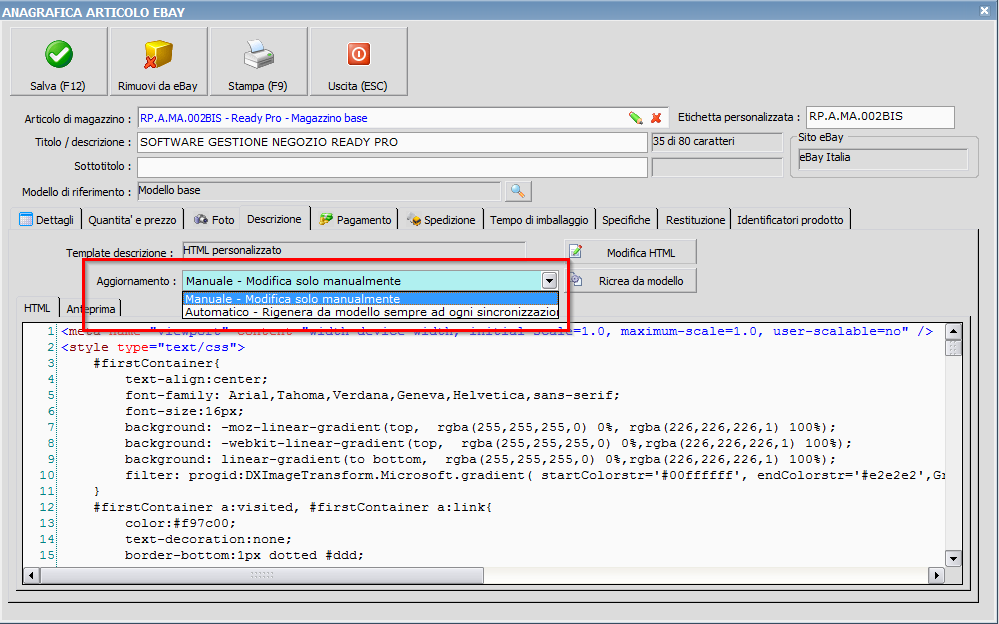
Task: Click the Salva (F12) green checkmark button
Action: tap(59, 62)
